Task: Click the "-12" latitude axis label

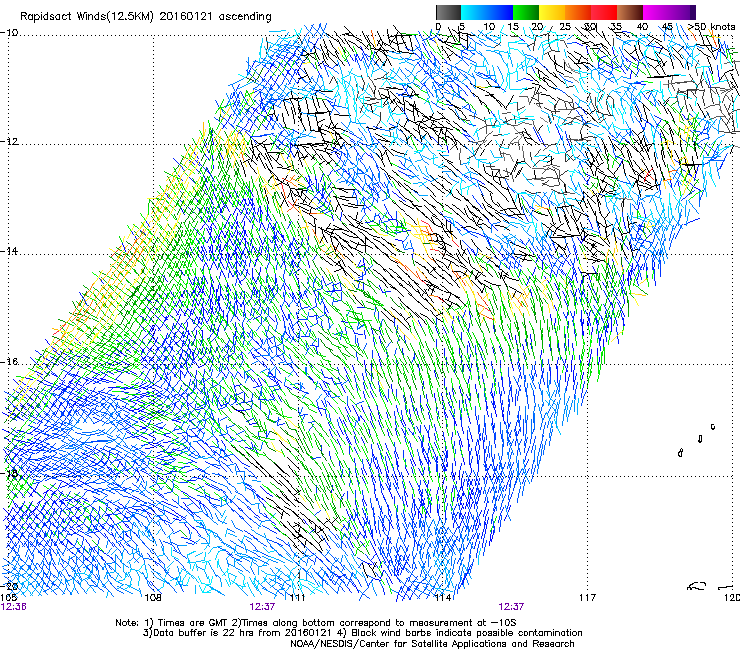Action: coord(9,141)
